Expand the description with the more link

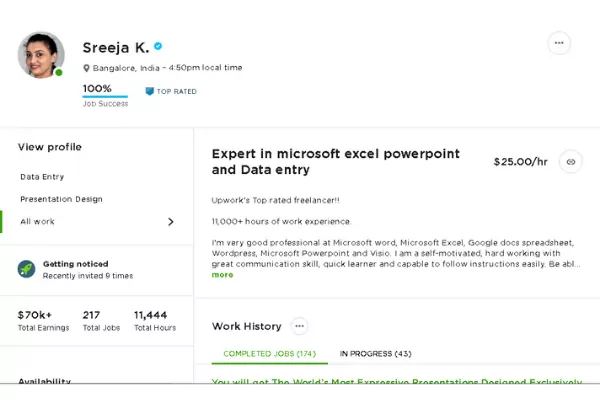pos(222,275)
